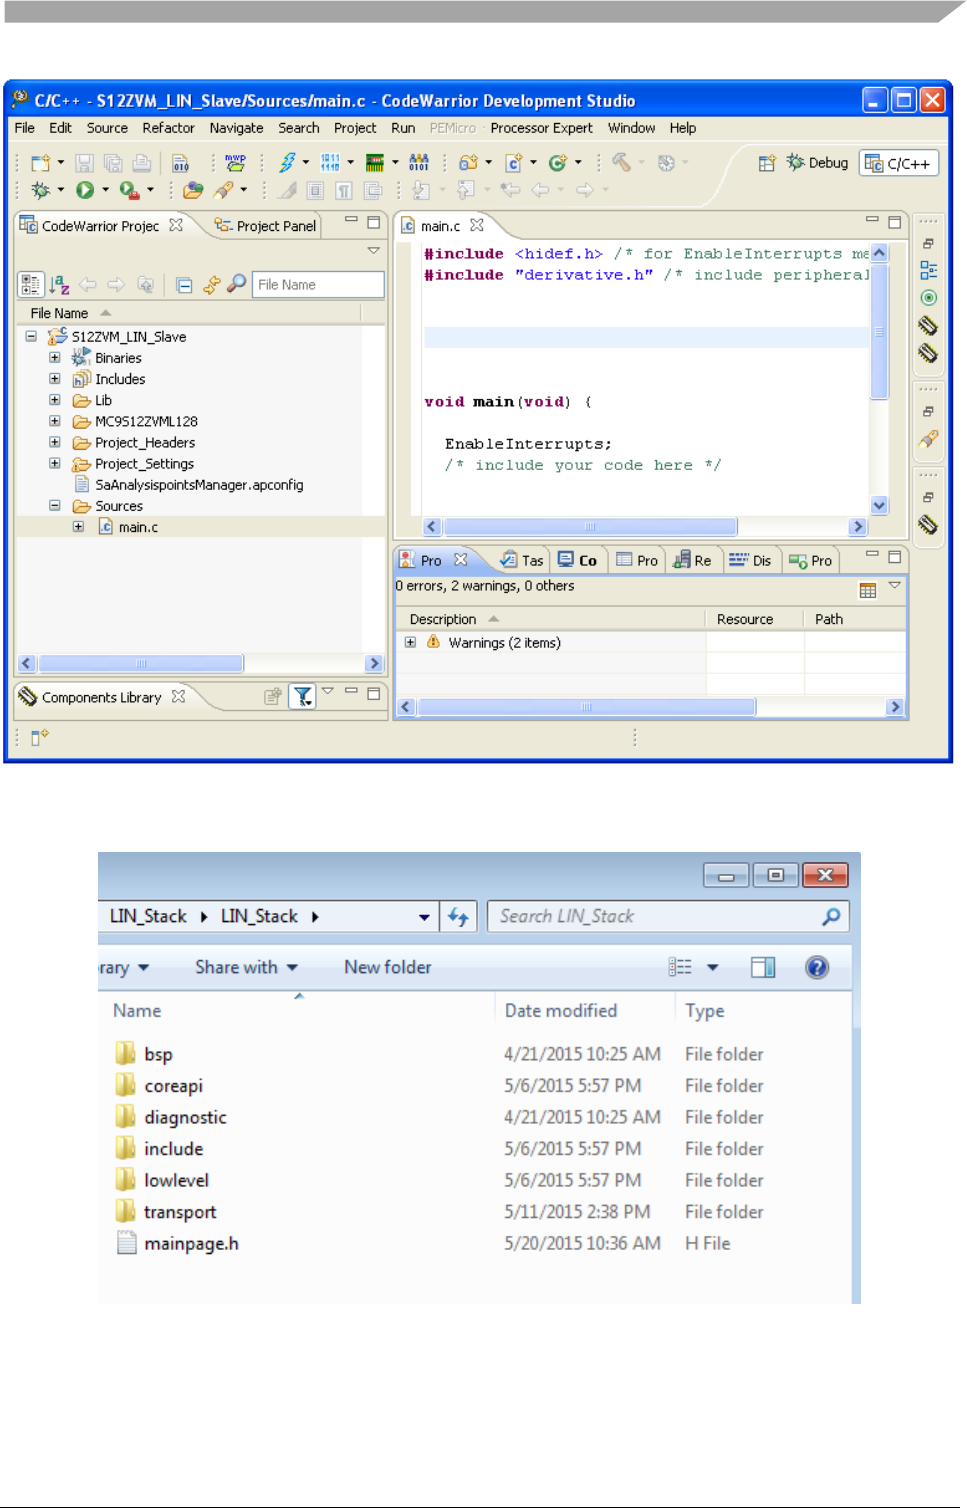Click the external tools run icon
967x1508 pixels.
[x=129, y=190]
